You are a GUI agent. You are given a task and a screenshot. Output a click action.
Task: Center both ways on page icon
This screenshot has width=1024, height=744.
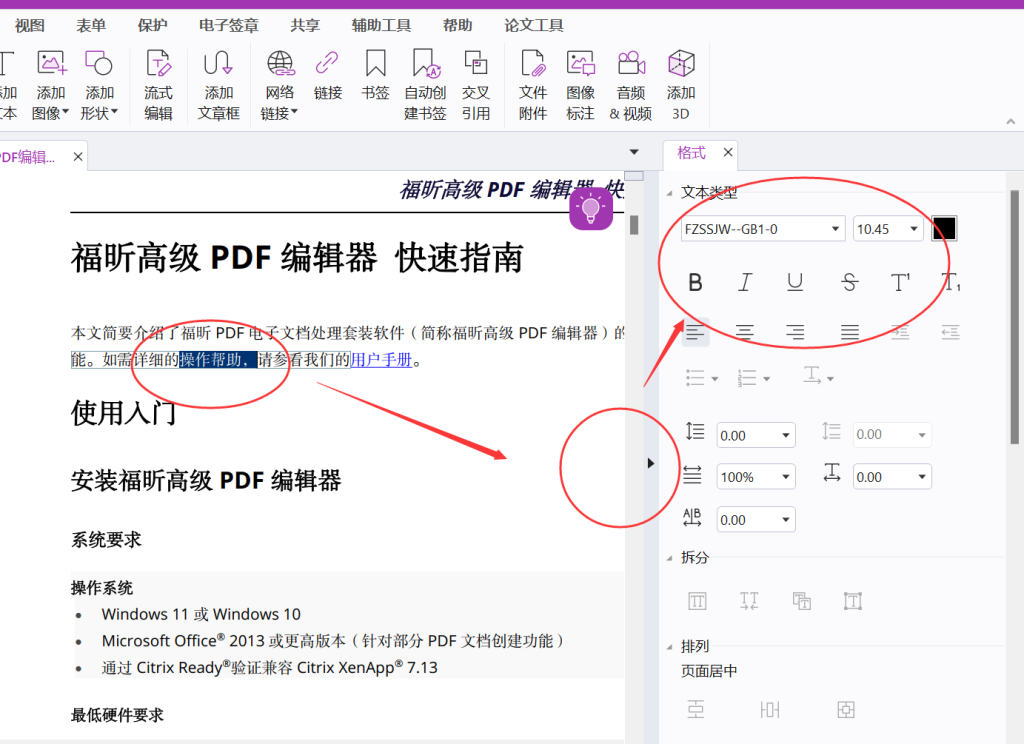click(x=846, y=709)
